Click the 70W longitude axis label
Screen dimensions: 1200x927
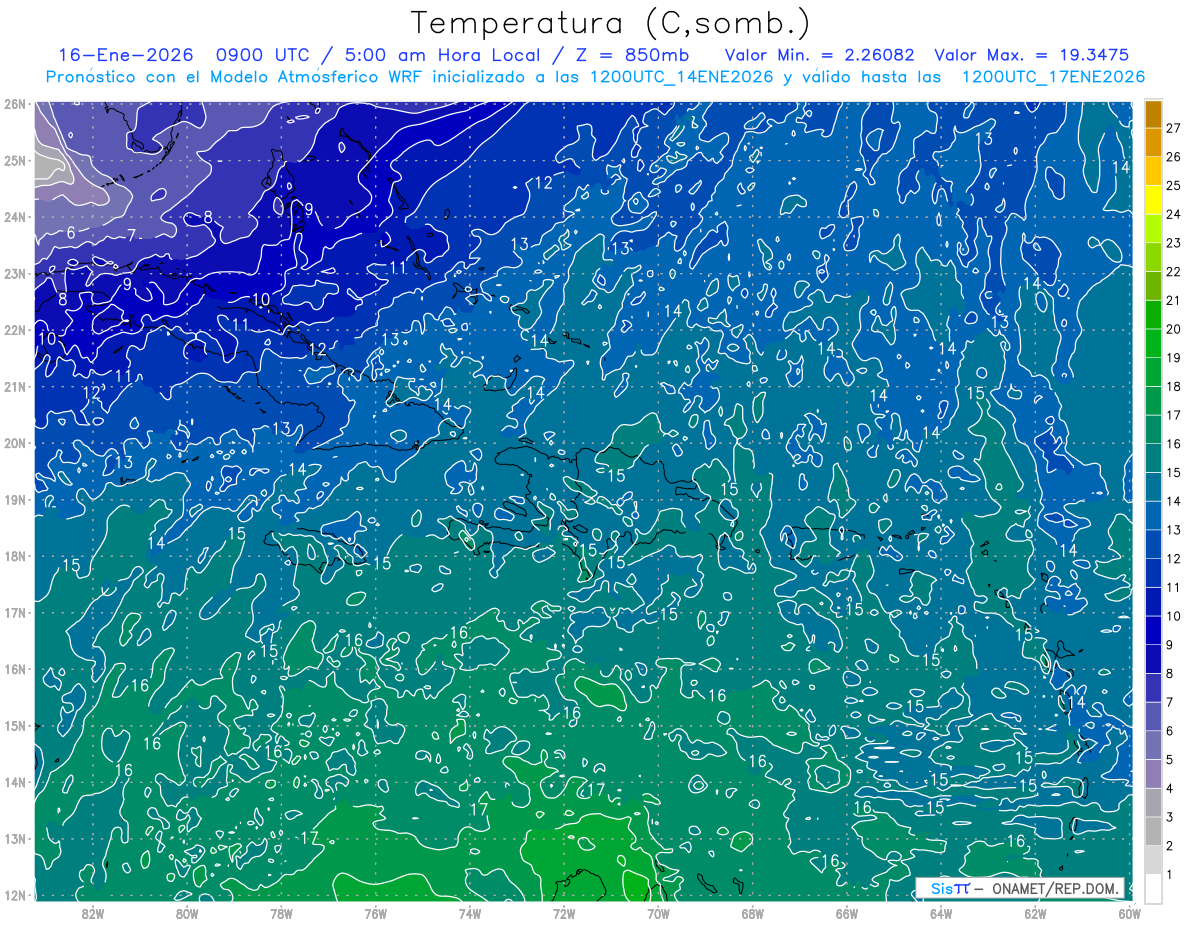pos(658,913)
